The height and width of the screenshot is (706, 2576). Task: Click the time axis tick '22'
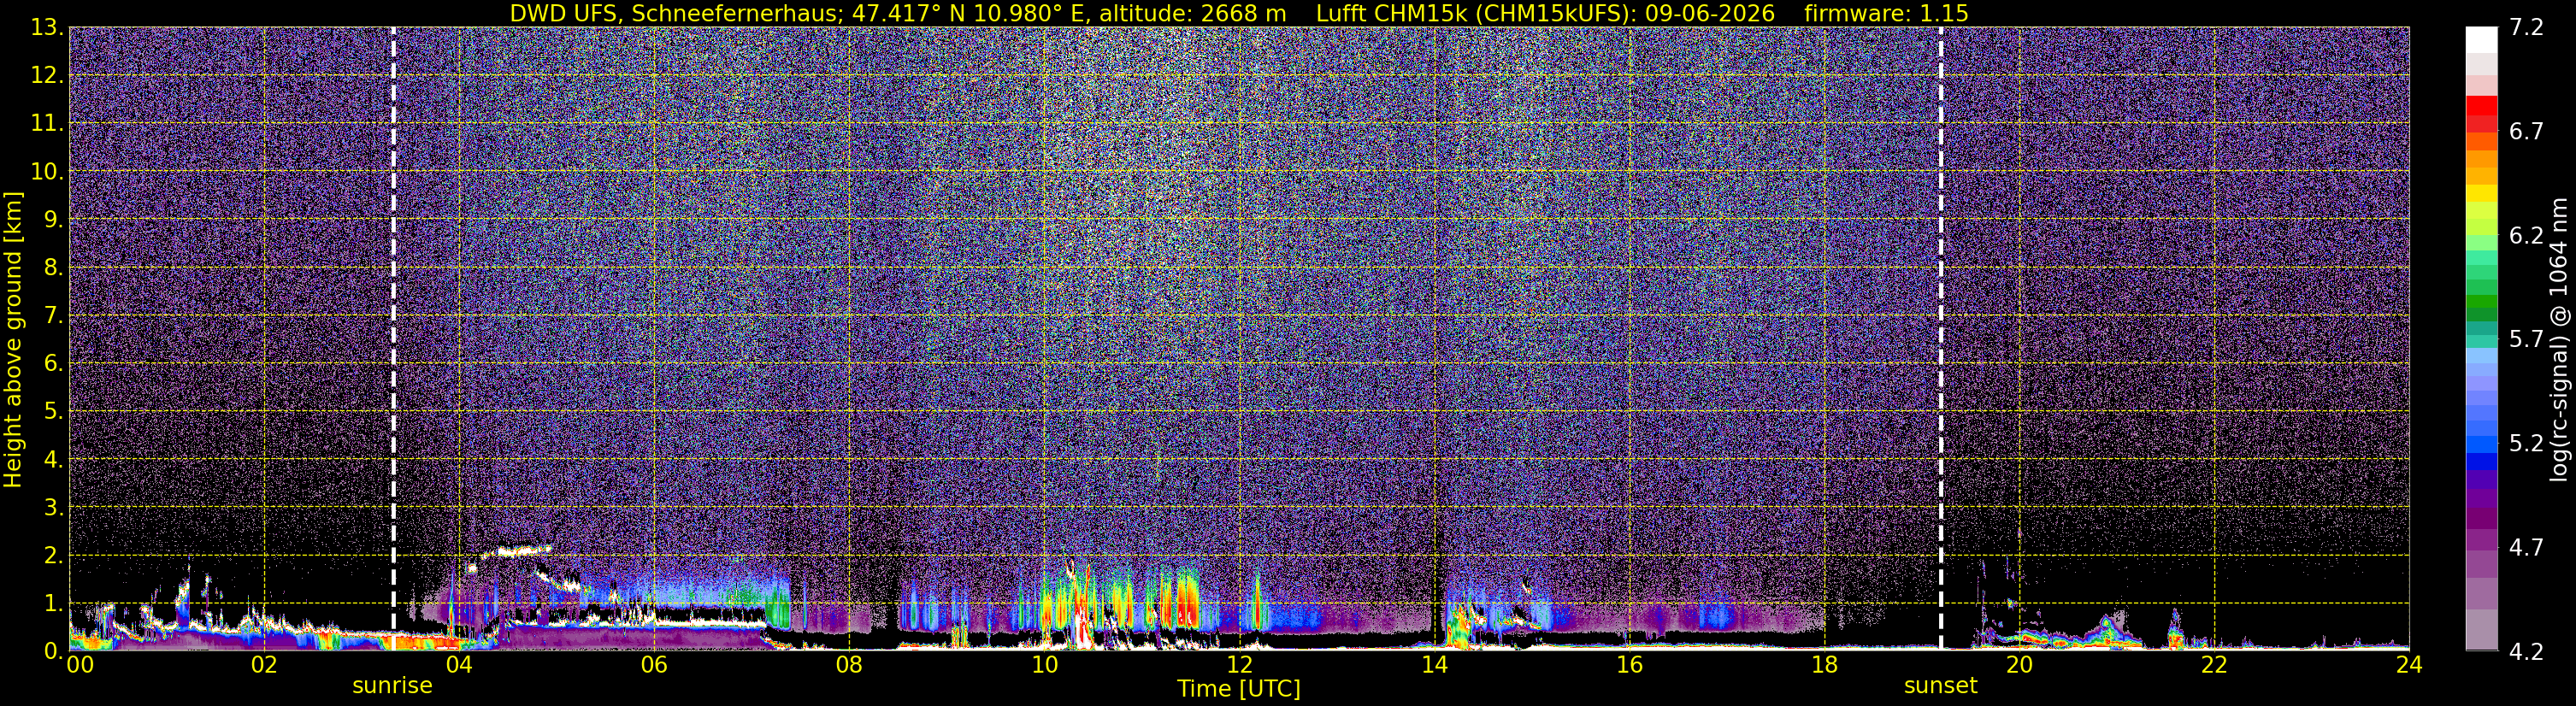2214,666
